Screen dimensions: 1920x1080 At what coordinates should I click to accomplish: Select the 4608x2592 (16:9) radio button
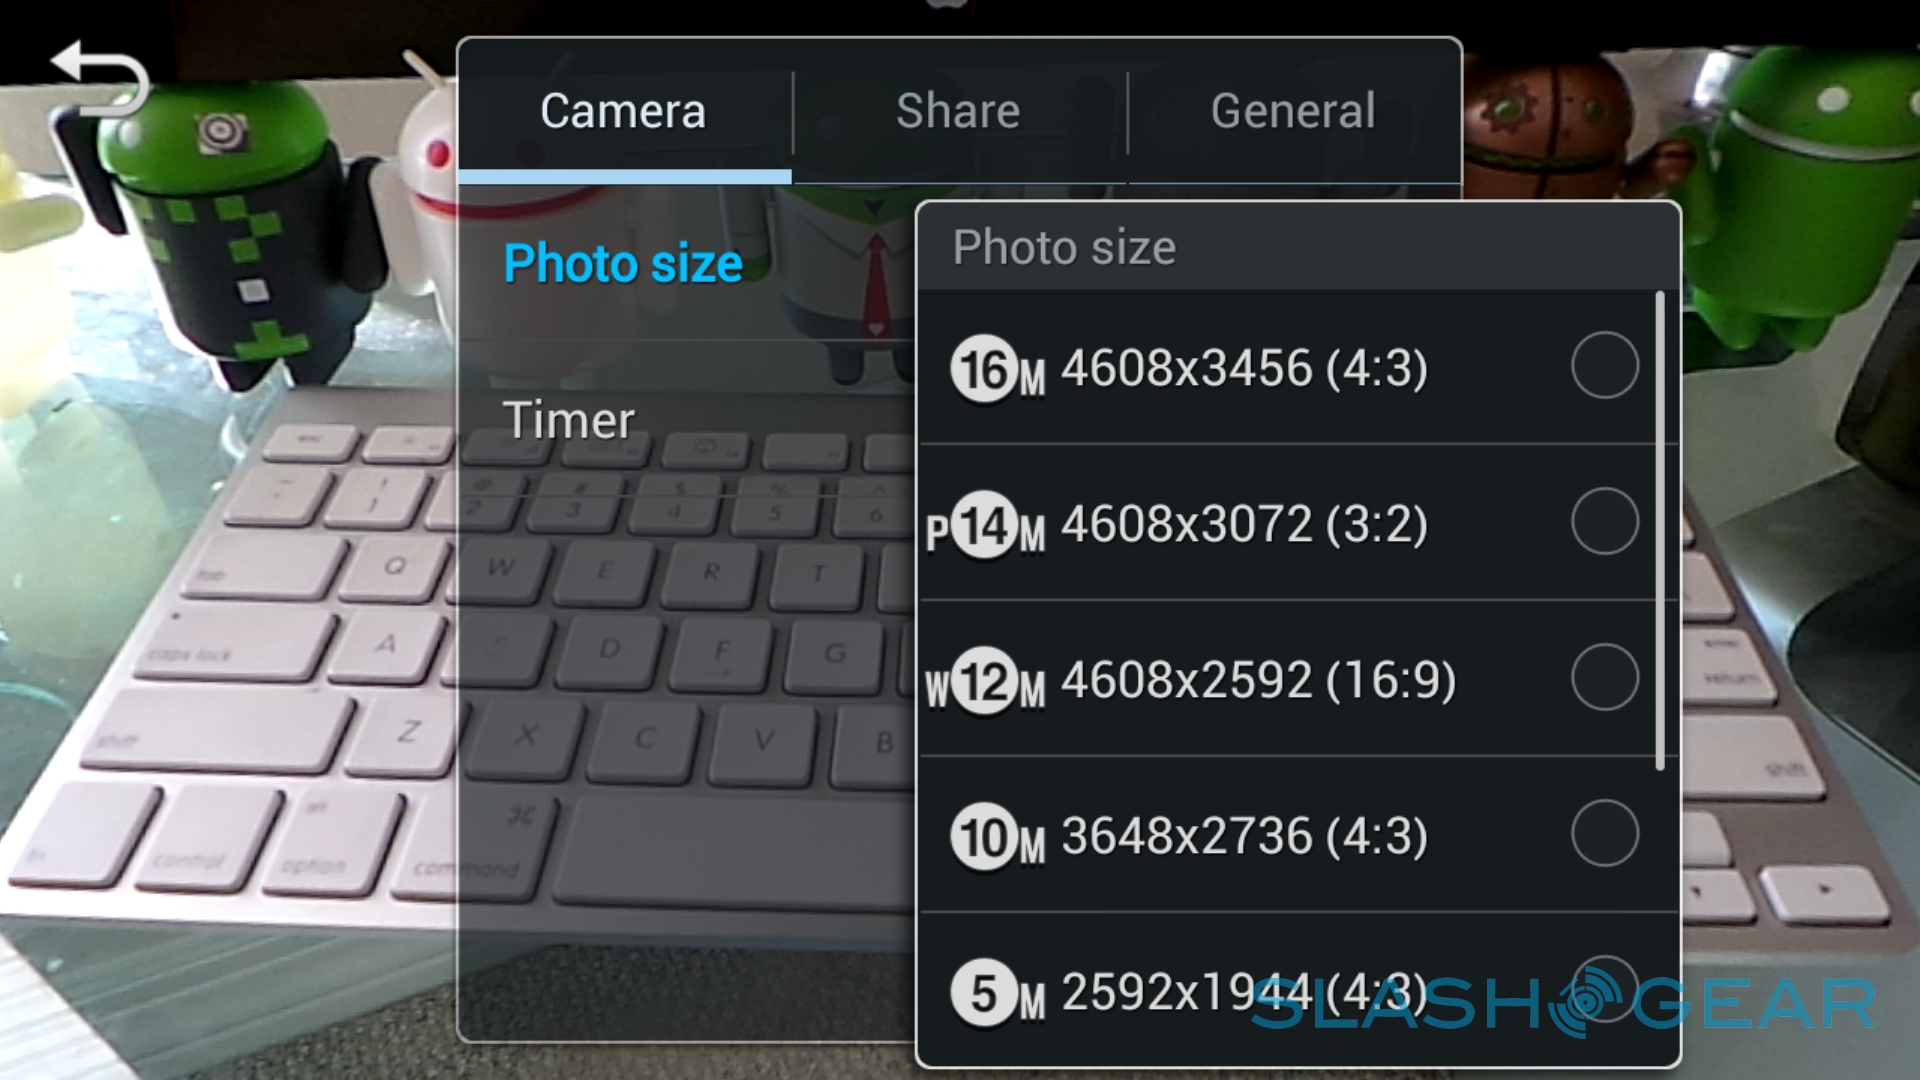point(1604,677)
